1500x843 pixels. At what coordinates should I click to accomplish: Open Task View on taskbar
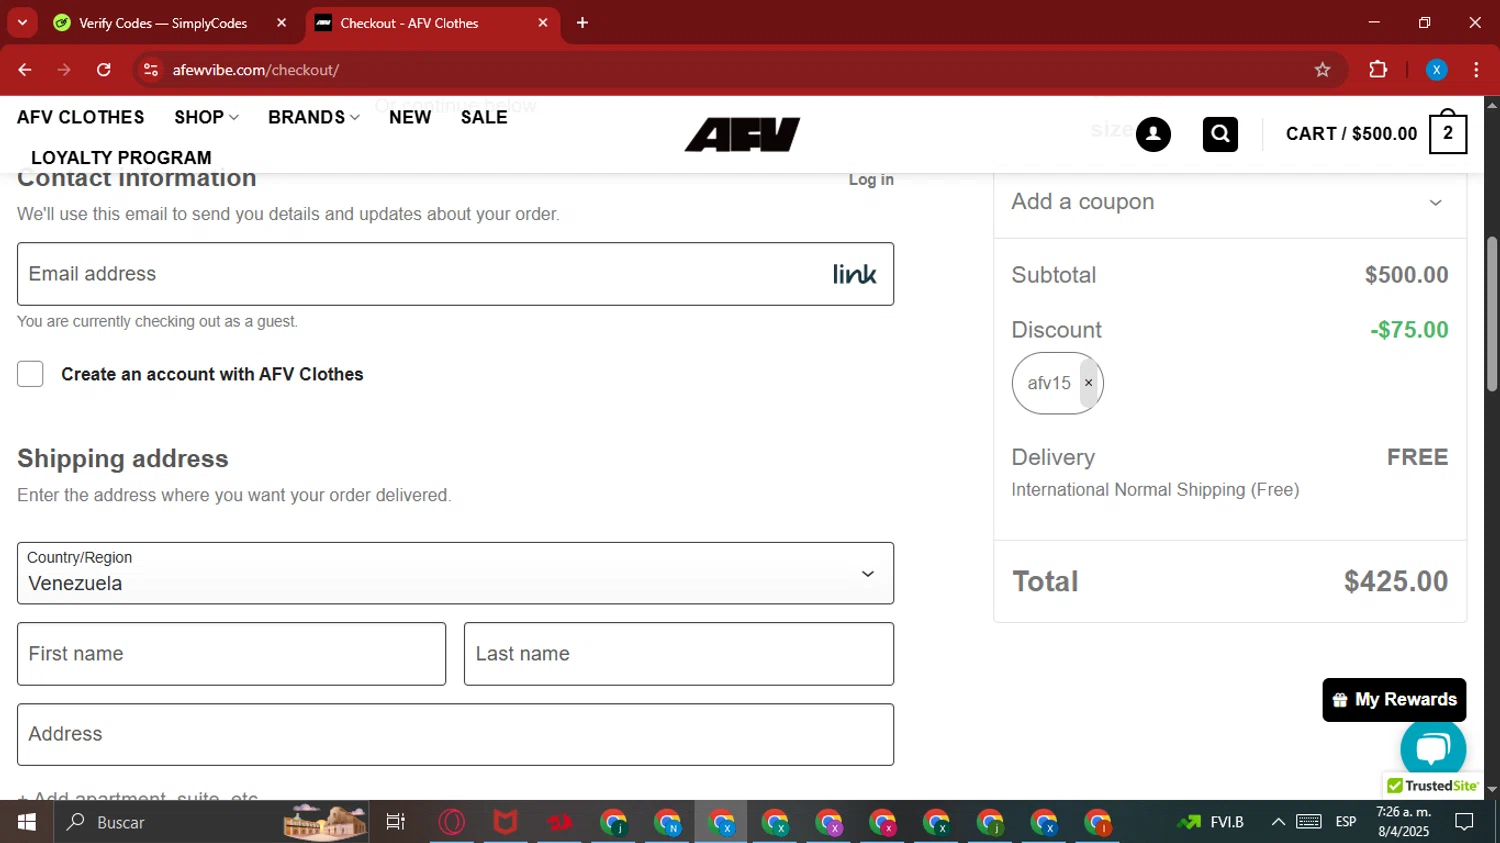[396, 822]
